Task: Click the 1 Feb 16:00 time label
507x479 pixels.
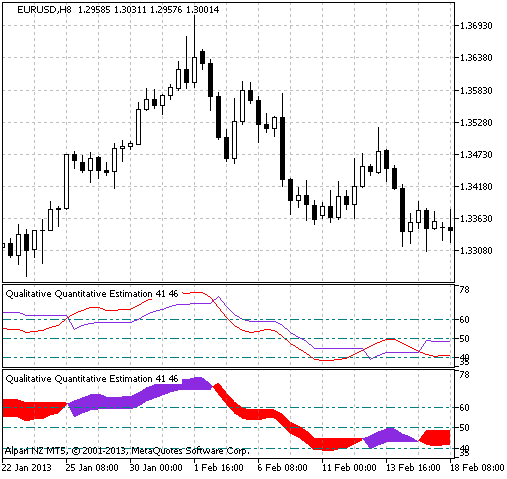Action: (x=219, y=468)
